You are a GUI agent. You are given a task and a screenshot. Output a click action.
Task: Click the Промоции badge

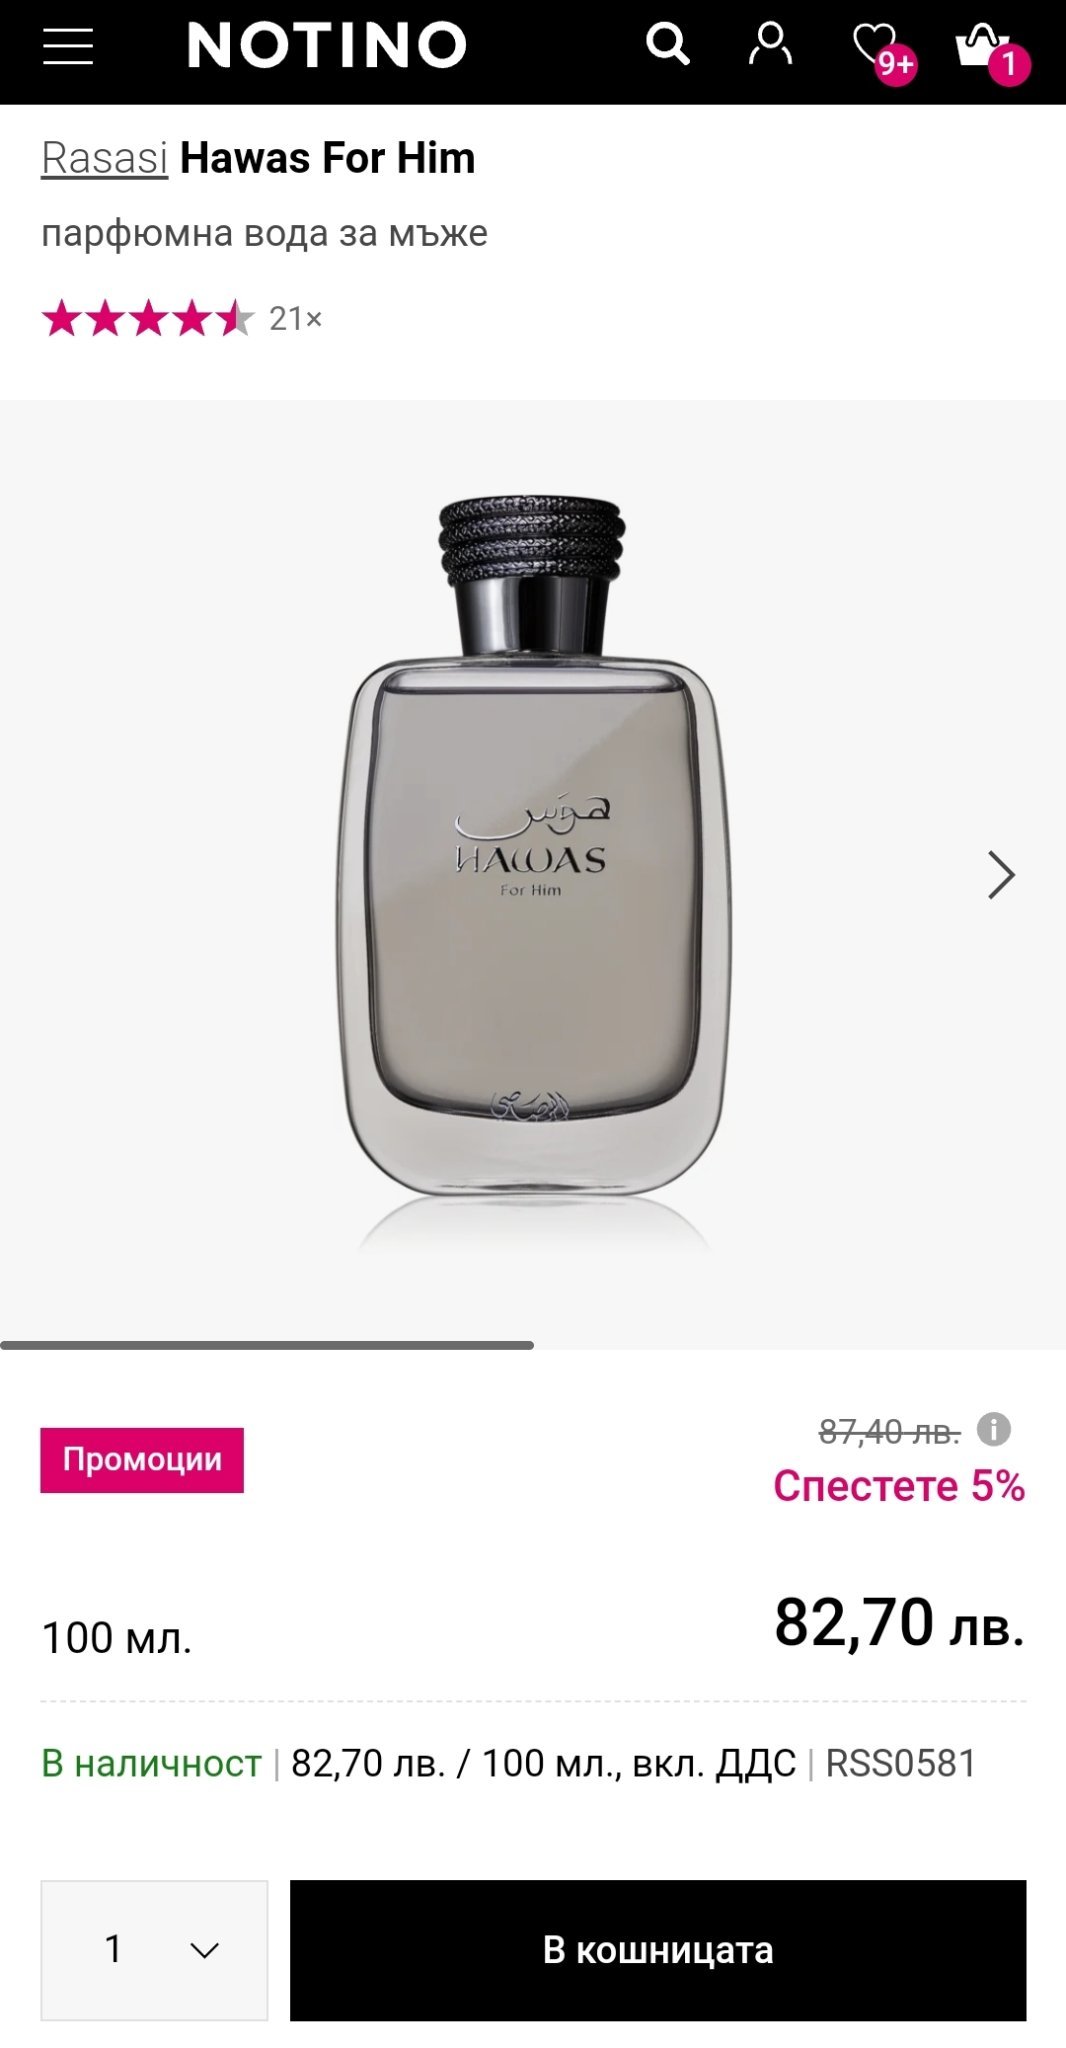coord(142,1460)
